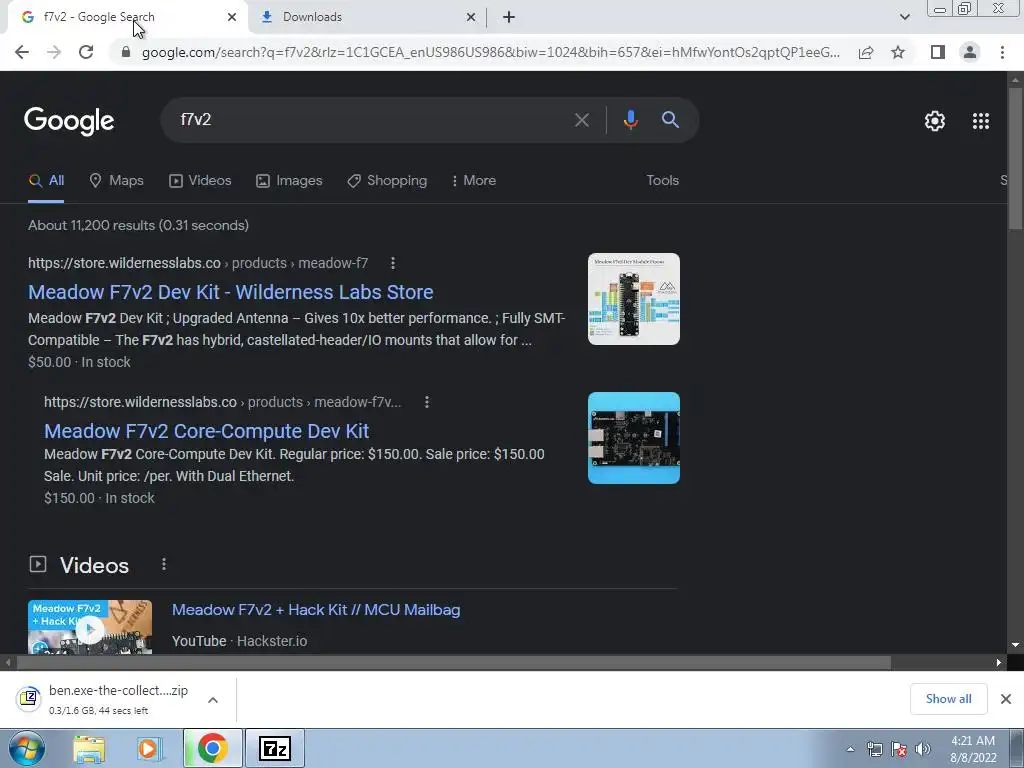The image size is (1024, 768).
Task: Click the network tray icon
Action: click(x=874, y=749)
